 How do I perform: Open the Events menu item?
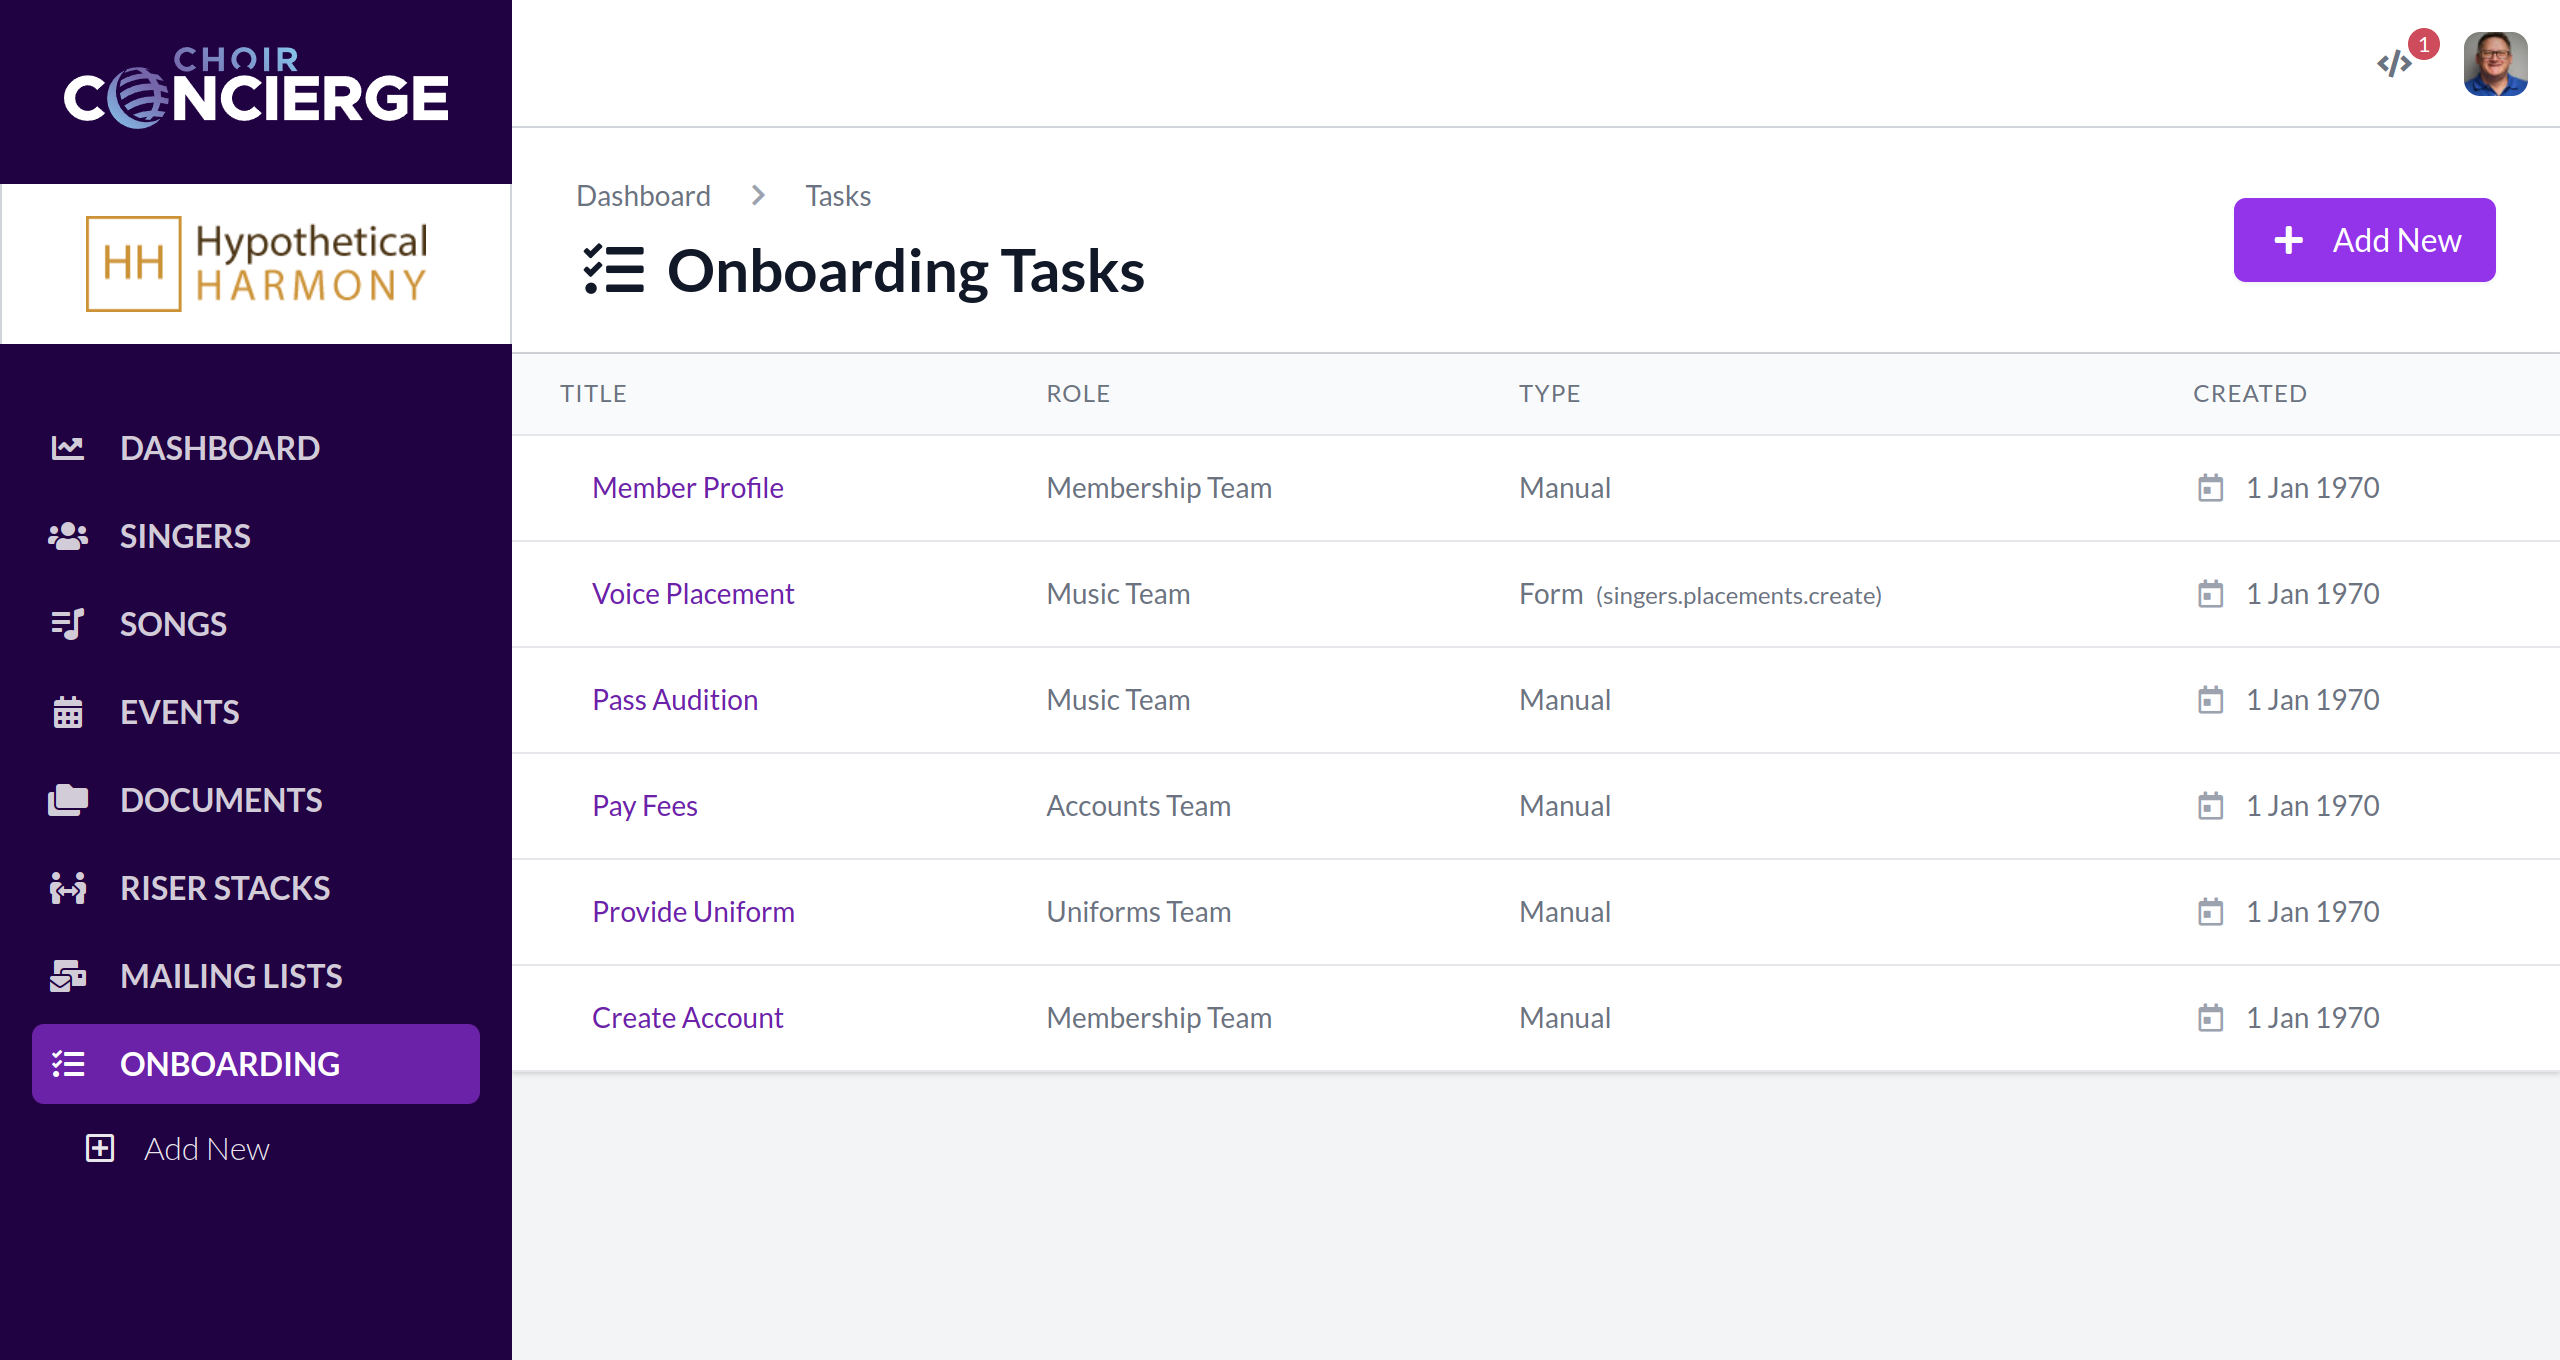click(256, 712)
